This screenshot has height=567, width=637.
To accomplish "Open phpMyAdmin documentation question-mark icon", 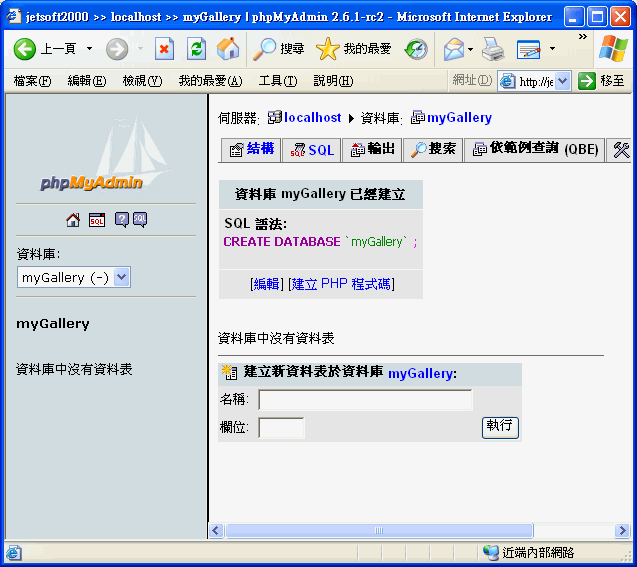I will pos(121,220).
